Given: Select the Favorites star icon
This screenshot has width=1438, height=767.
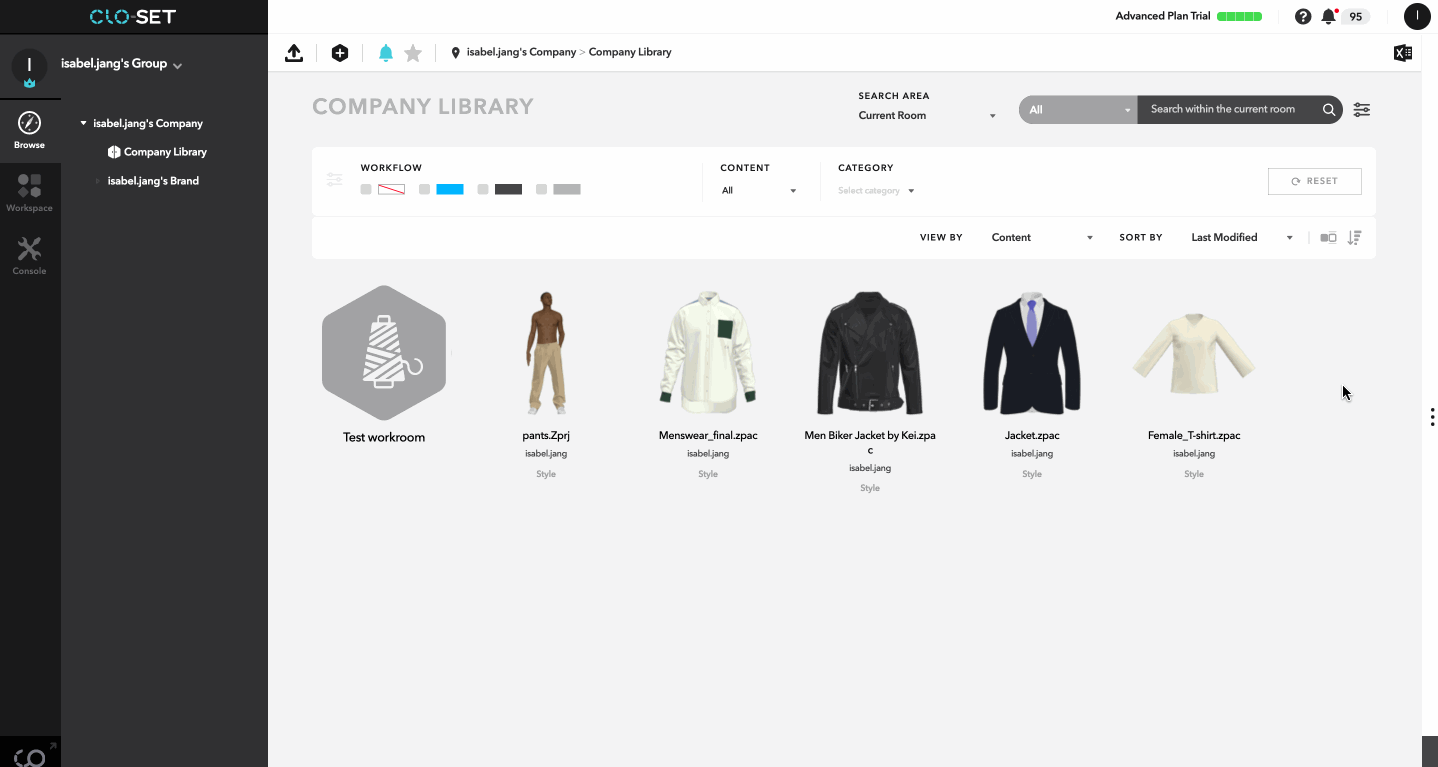Looking at the screenshot, I should point(413,52).
